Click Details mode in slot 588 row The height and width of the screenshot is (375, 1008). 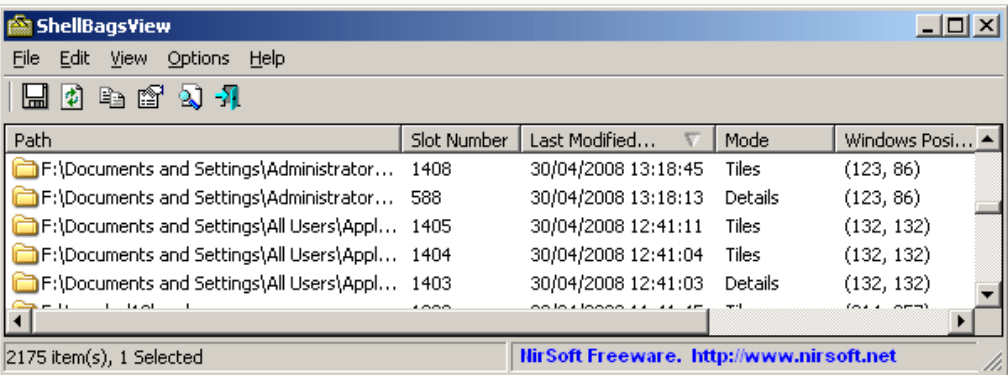752,197
